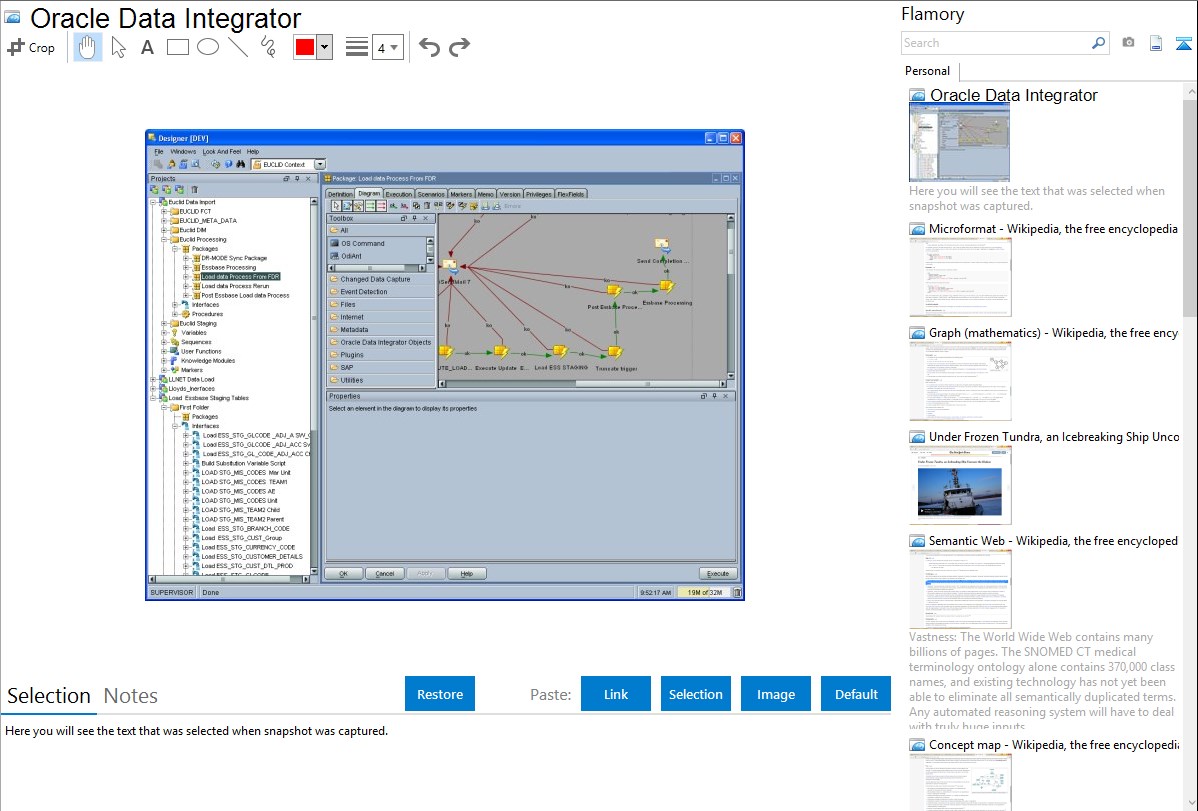Capture a new snapshot with camera icon
The image size is (1198, 811).
(1128, 43)
